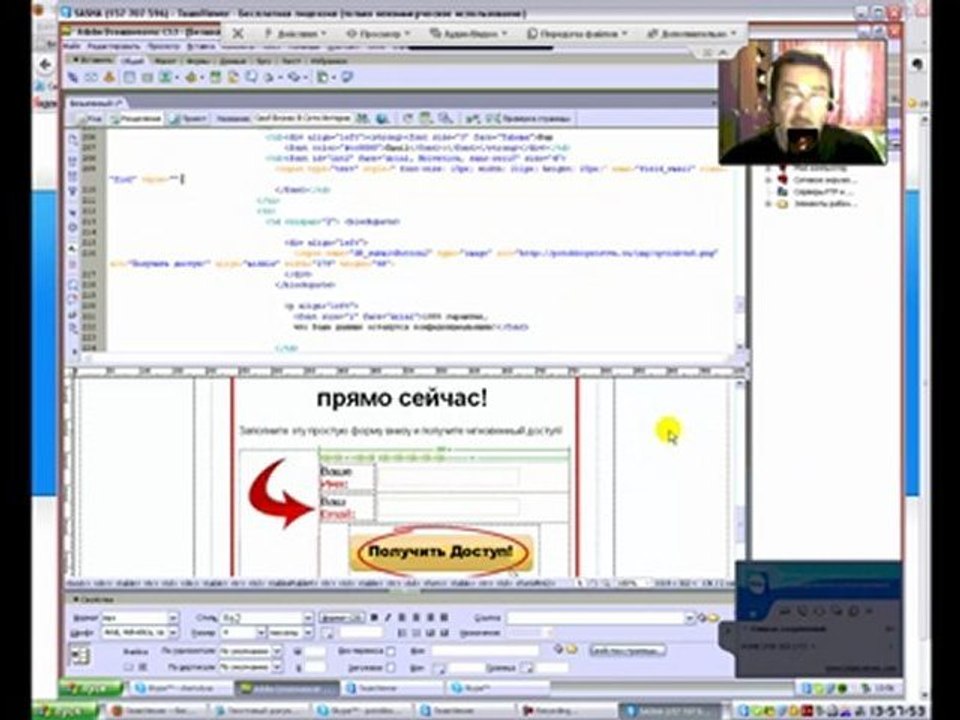Align text right in Properties
This screenshot has height=720, width=960.
pyautogui.click(x=430, y=618)
